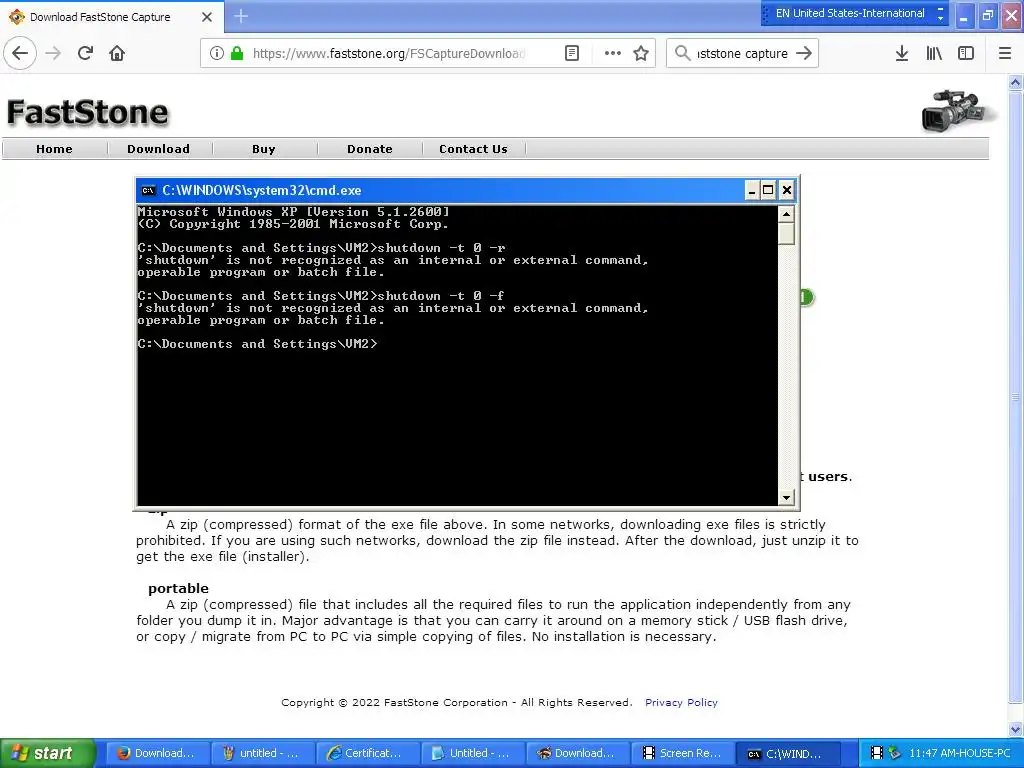The image size is (1024, 768).
Task: Open Buy in FastStone navigation
Action: [x=264, y=149]
